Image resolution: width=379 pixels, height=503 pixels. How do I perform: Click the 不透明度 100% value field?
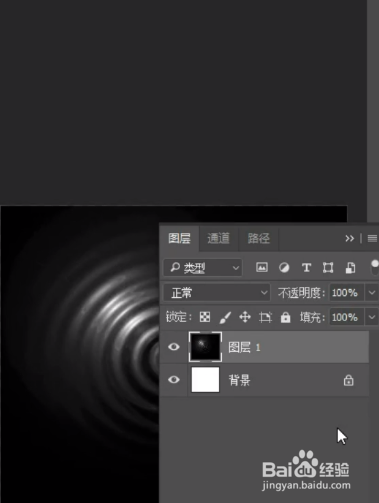[346, 293]
